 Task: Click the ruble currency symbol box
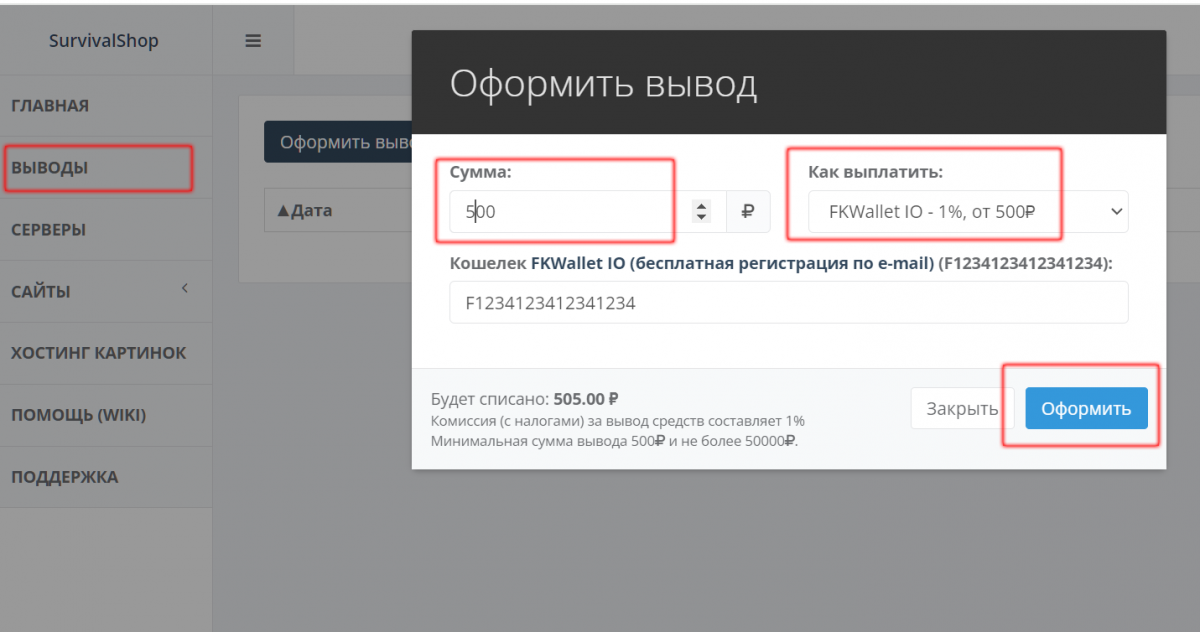pos(748,212)
